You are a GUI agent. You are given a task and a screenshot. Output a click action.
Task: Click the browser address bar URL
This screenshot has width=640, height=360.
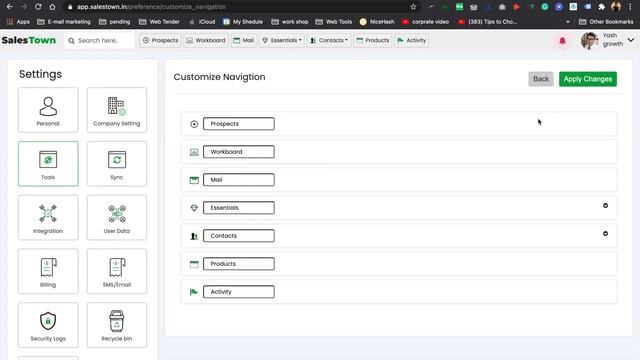(151, 7)
